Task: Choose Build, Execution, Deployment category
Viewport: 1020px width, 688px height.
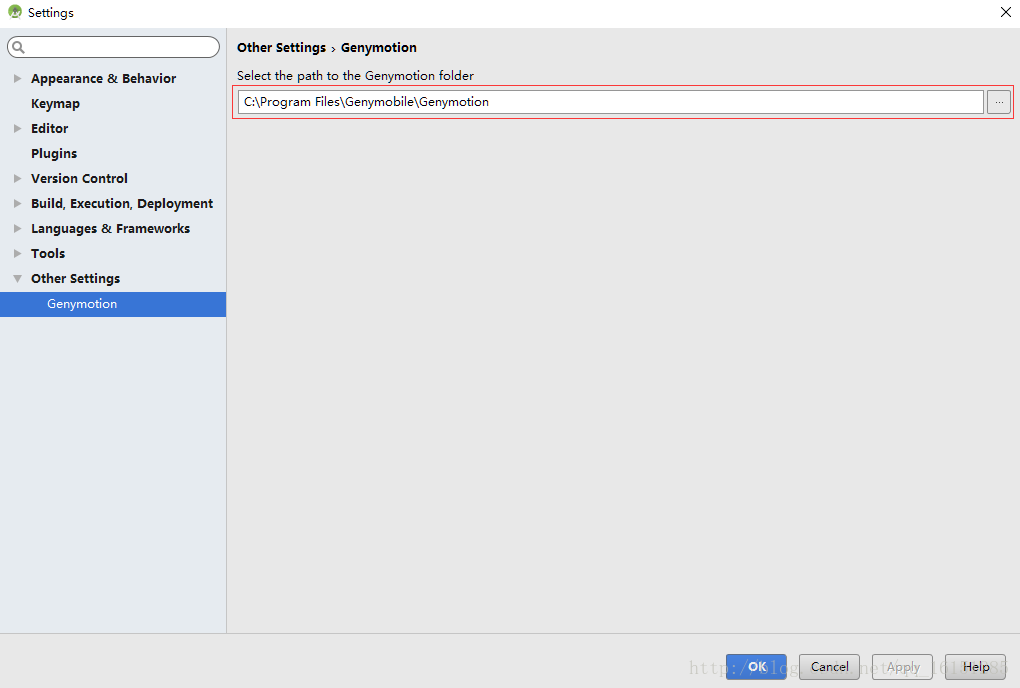Action: 122,203
